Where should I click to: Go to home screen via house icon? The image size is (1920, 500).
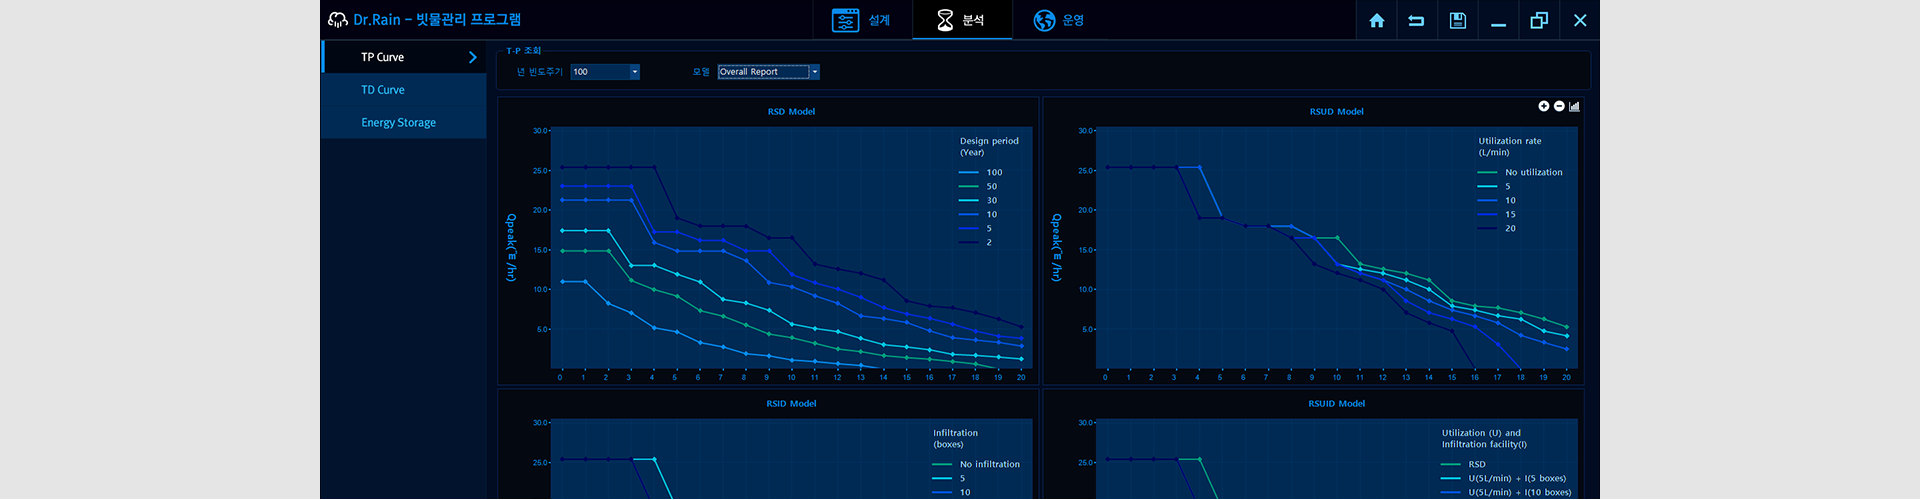coord(1376,20)
